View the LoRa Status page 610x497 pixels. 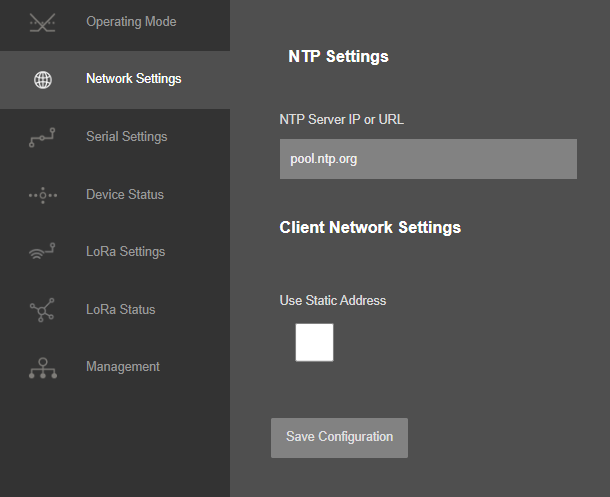pos(115,310)
